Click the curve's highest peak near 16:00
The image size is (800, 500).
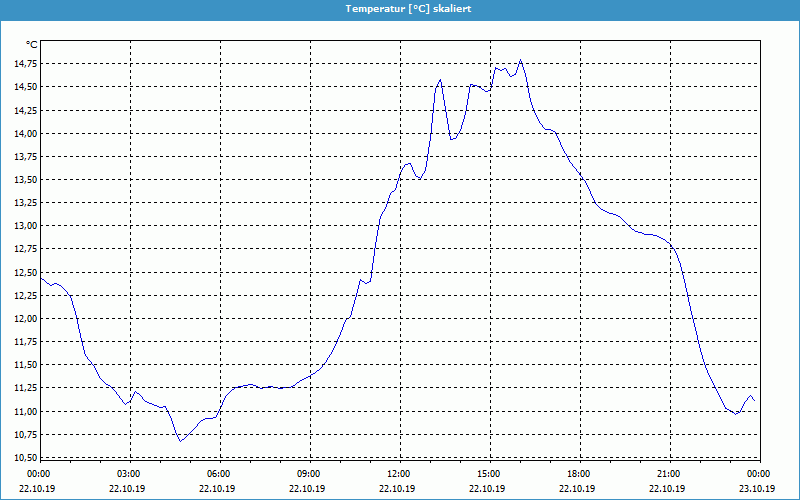point(521,61)
